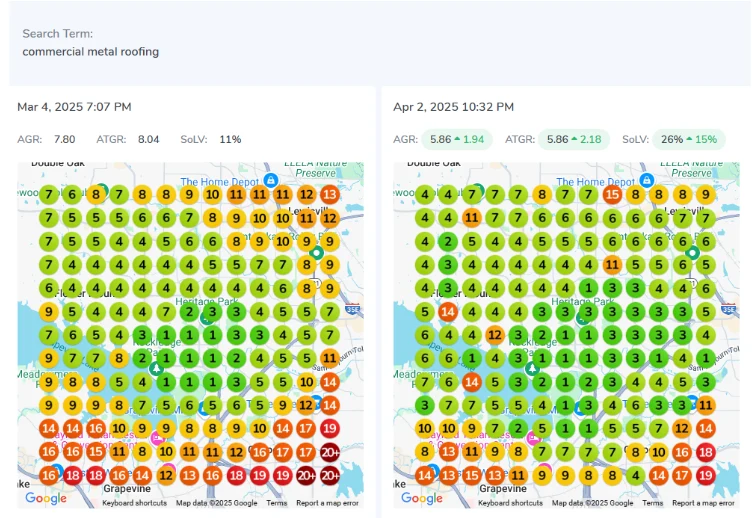Click the bottom-left 16 marker on March map
755x518 pixels.
(x=48, y=476)
